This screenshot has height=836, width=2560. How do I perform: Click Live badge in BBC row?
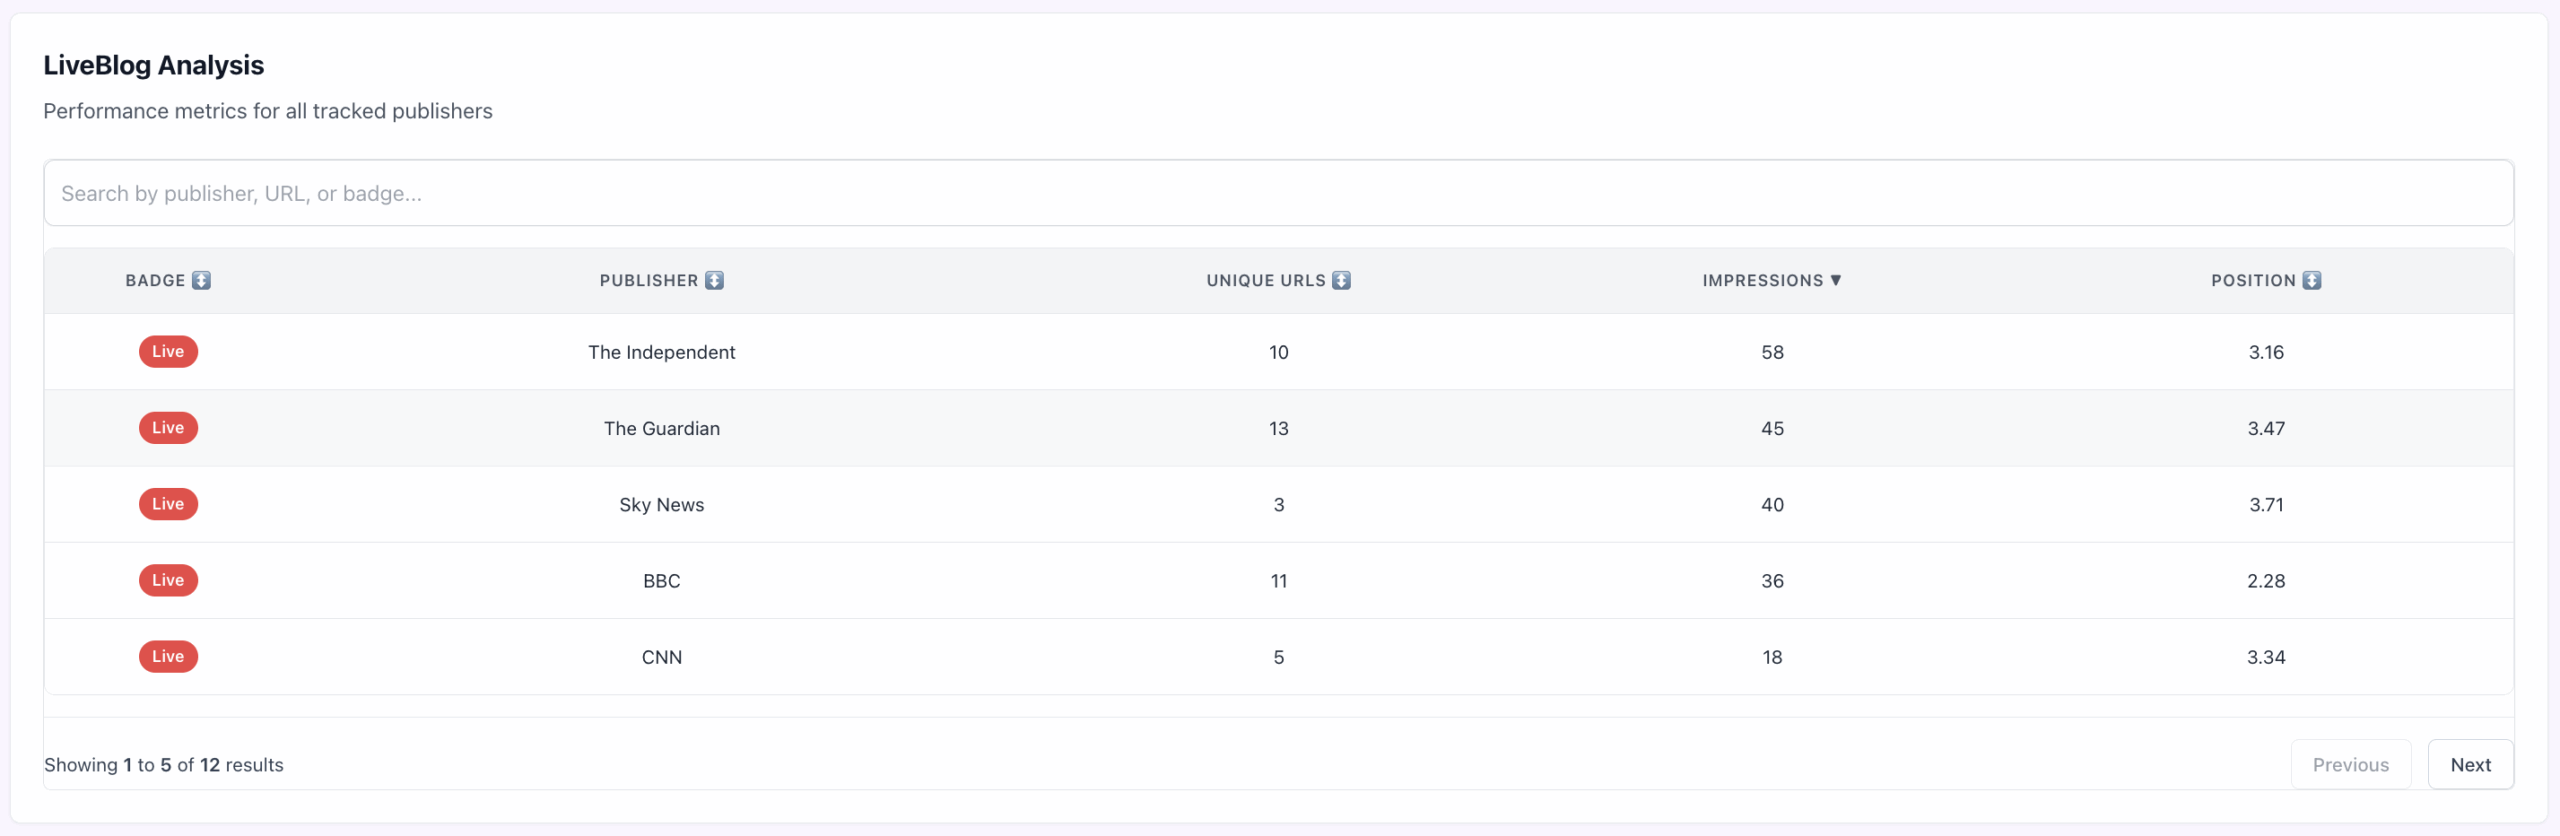(x=168, y=580)
